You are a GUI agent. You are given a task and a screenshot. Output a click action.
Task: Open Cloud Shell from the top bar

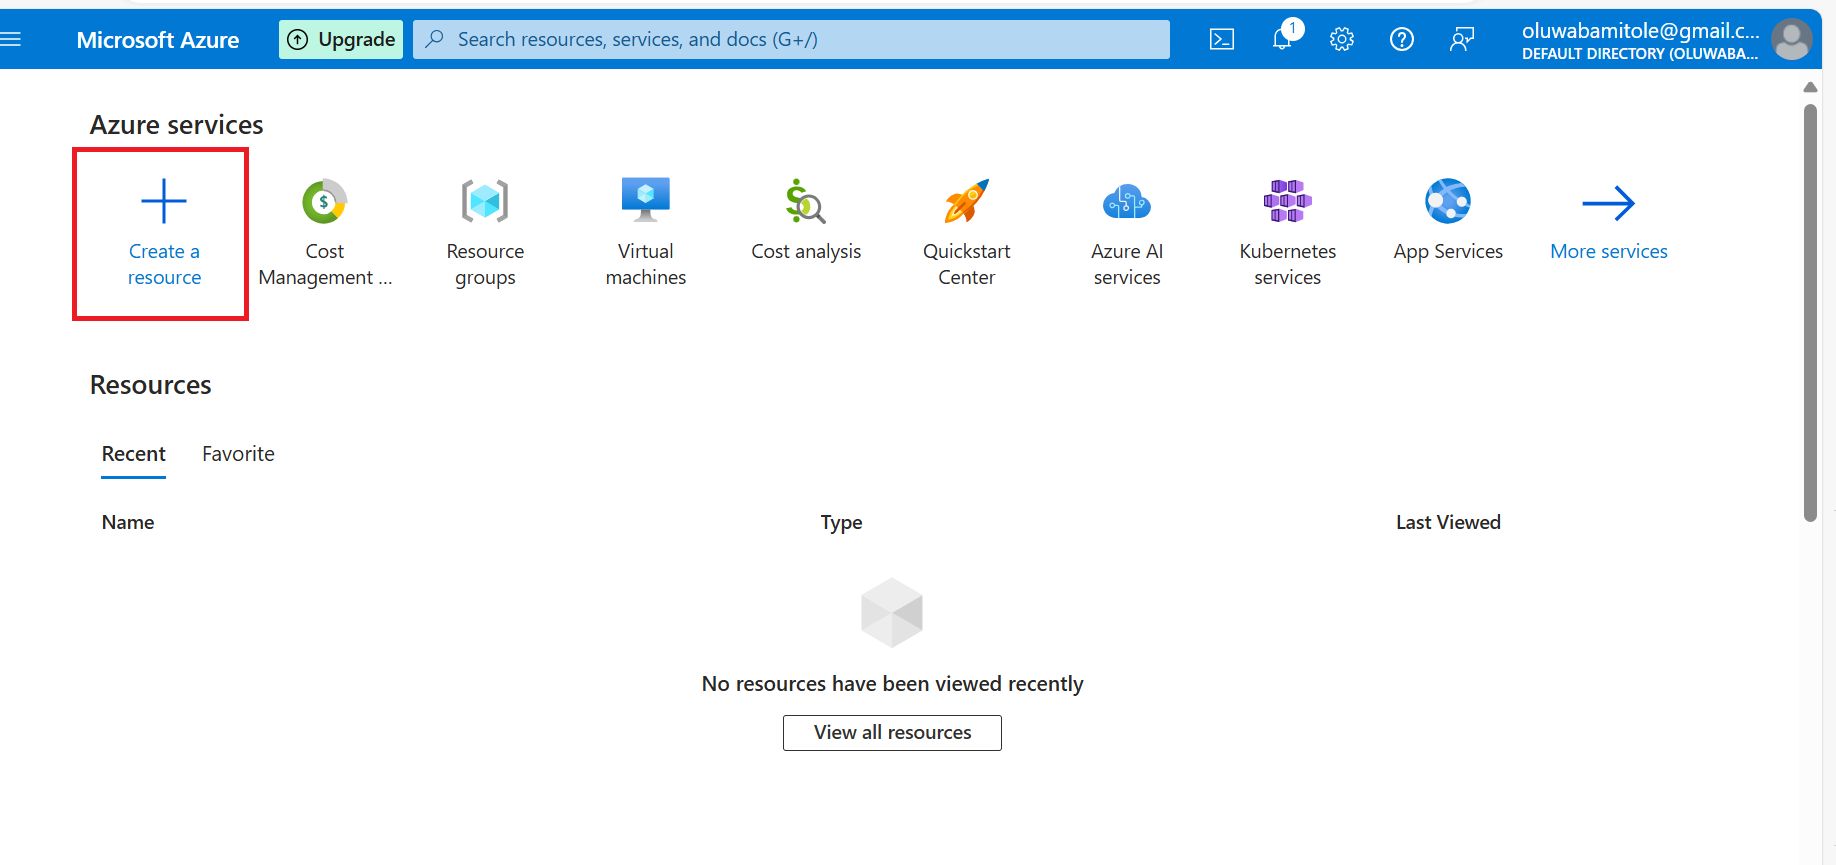point(1222,39)
